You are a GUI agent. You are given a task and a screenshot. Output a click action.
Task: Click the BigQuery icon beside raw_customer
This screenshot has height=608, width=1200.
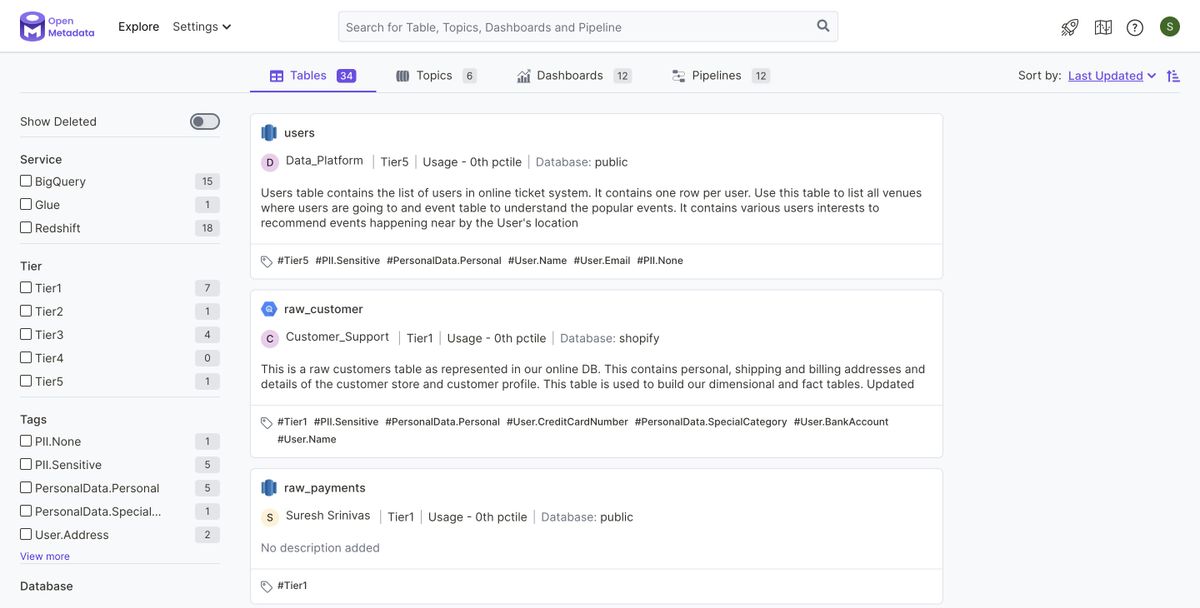[269, 309]
